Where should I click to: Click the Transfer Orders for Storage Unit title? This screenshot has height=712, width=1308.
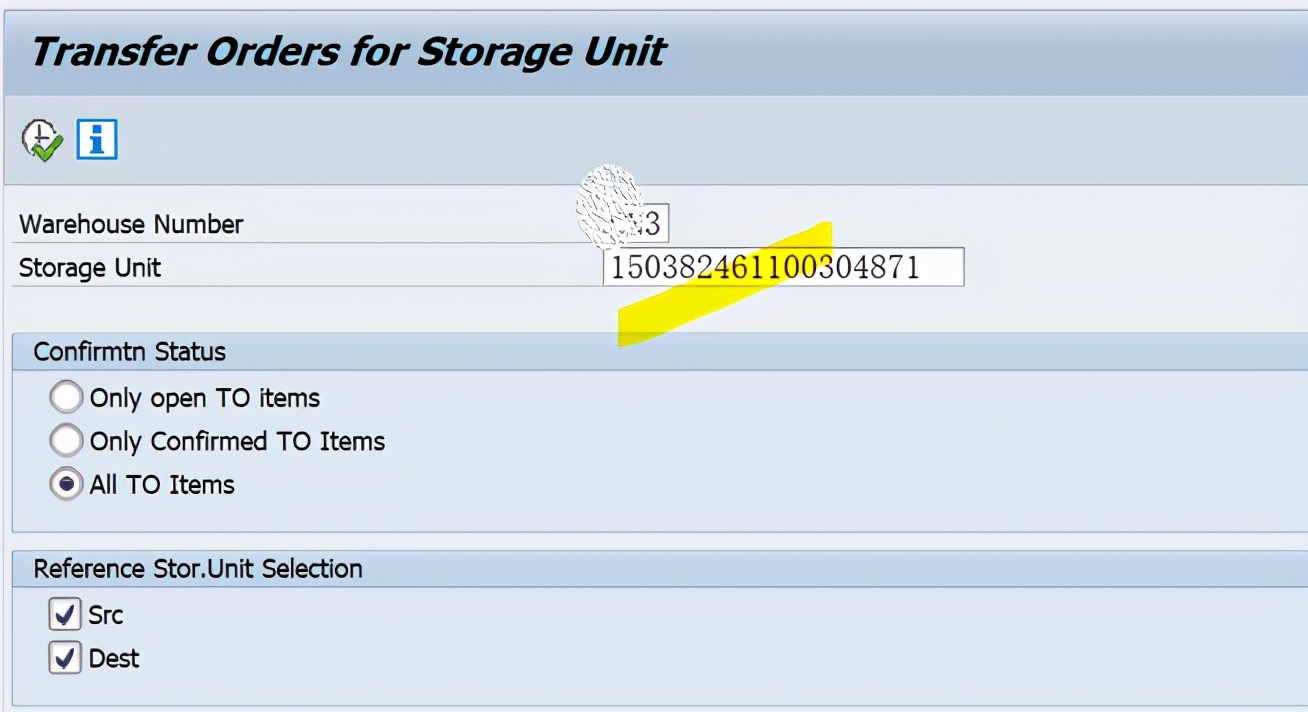[x=348, y=51]
